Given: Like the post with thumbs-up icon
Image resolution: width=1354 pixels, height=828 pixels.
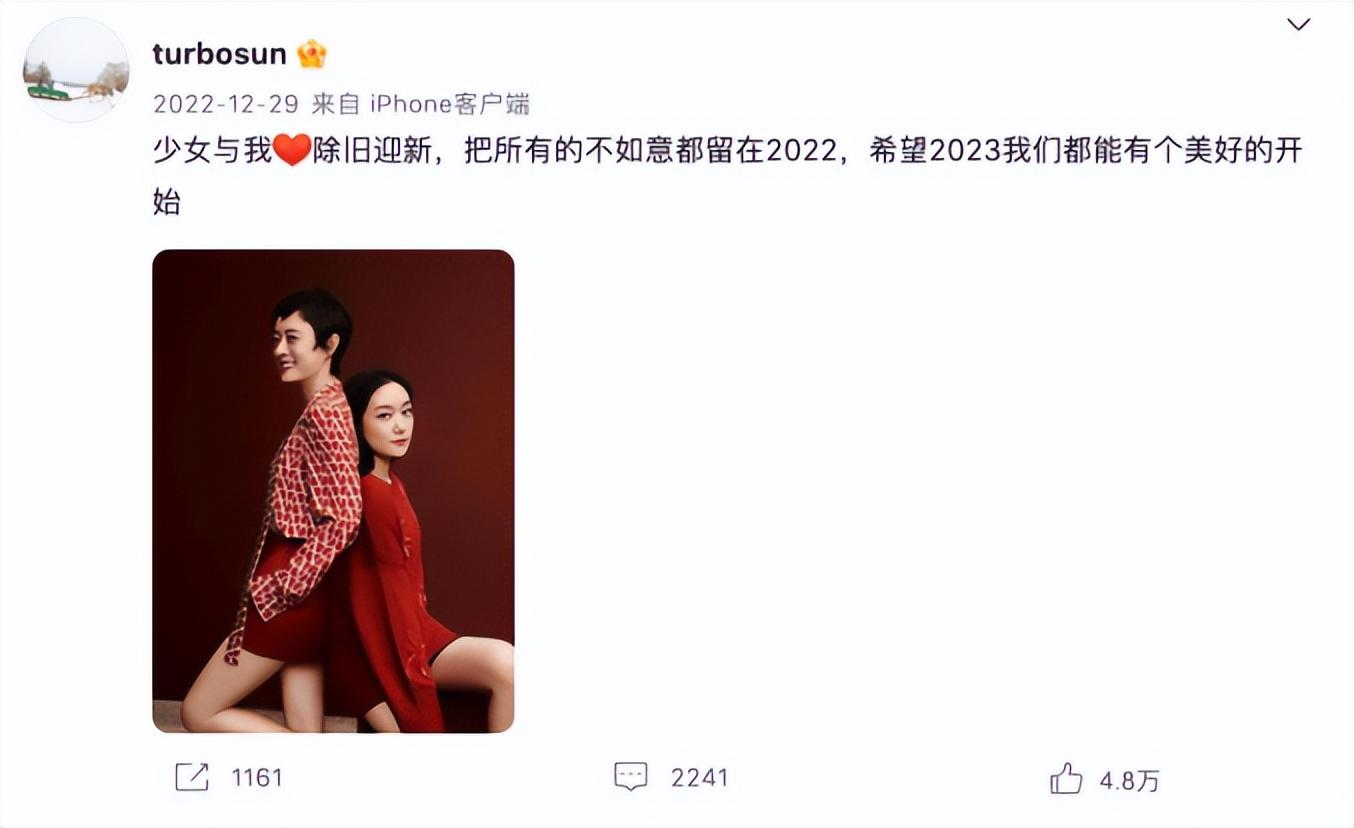Looking at the screenshot, I should pyautogui.click(x=1066, y=778).
